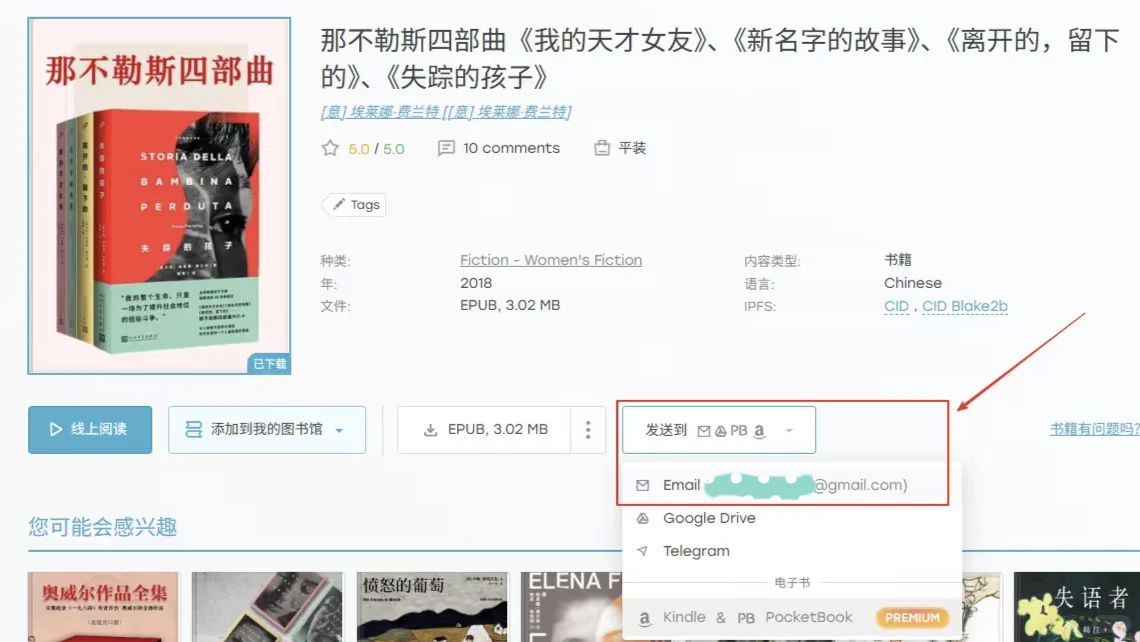Open the 奥威尔作品全集 recommended book
This screenshot has width=1140, height=642.
pyautogui.click(x=103, y=606)
